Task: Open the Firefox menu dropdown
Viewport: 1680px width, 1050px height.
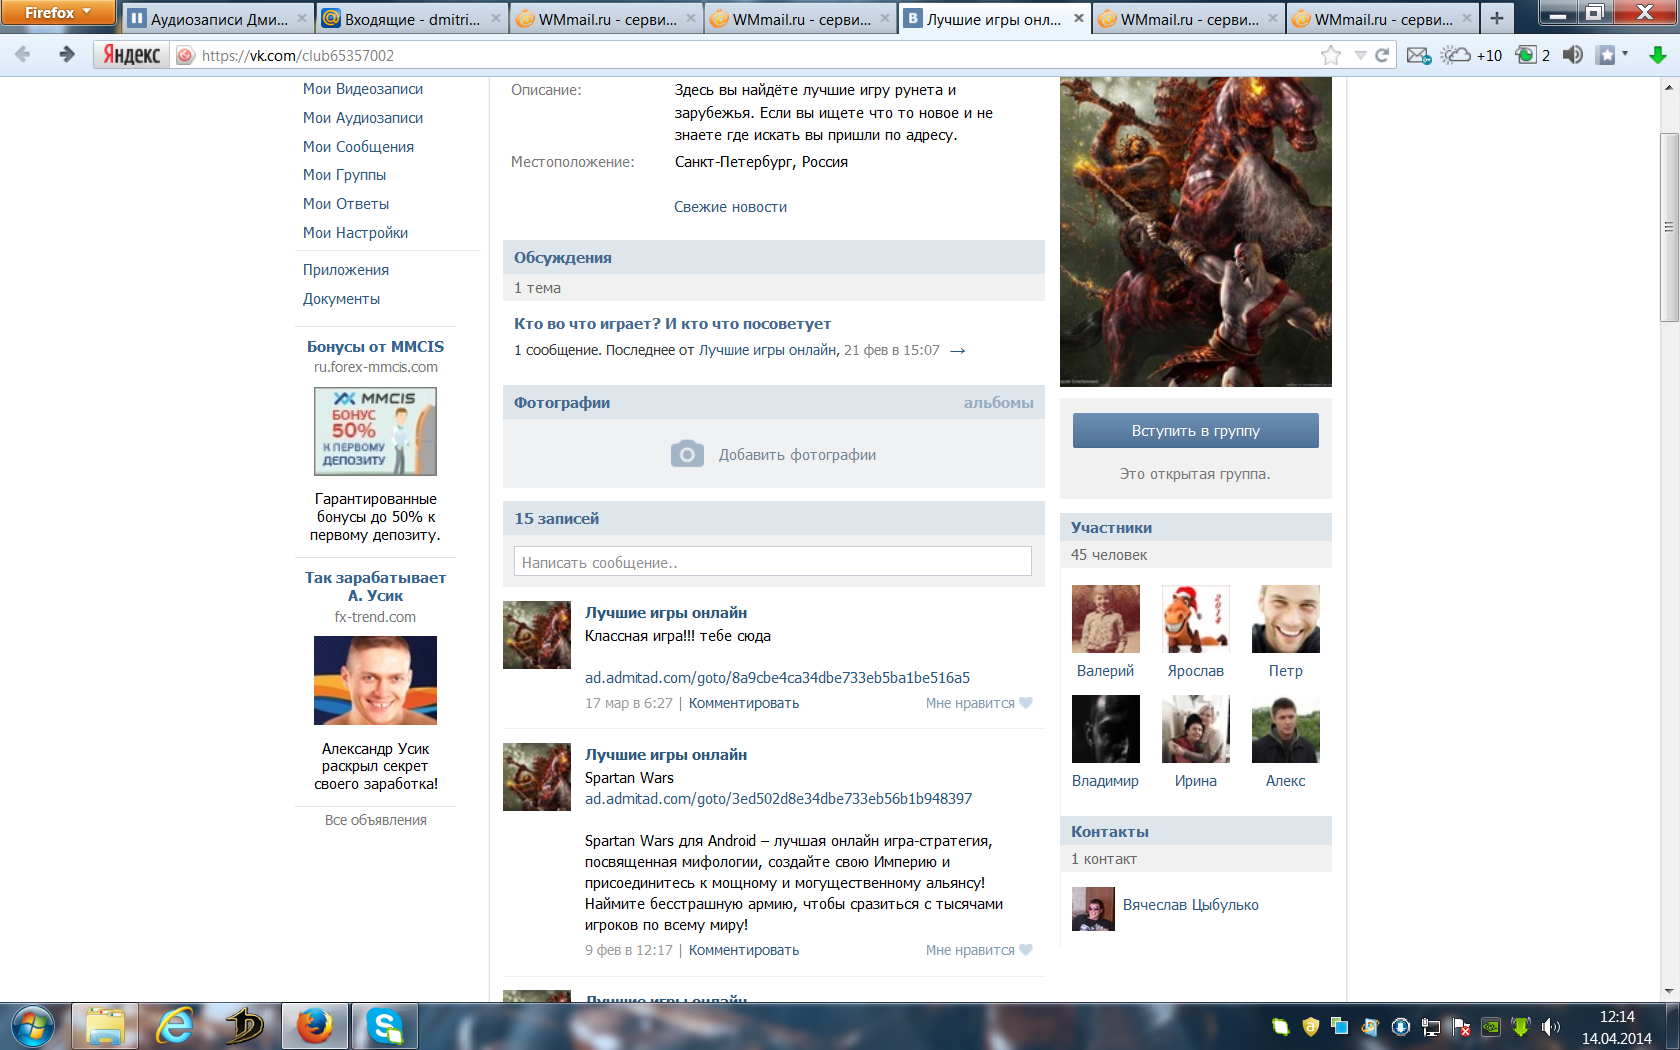Action: coord(56,12)
